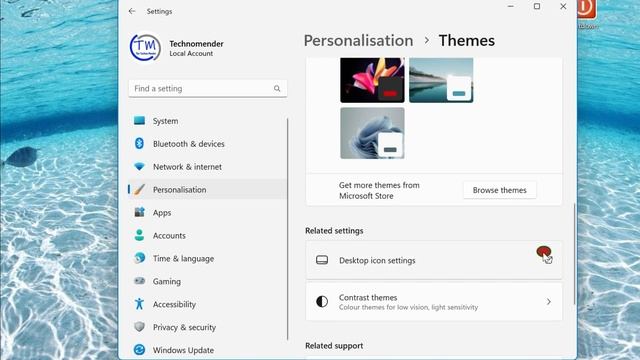Click the Gaming controller icon
The height and width of the screenshot is (360, 640).
tap(139, 281)
